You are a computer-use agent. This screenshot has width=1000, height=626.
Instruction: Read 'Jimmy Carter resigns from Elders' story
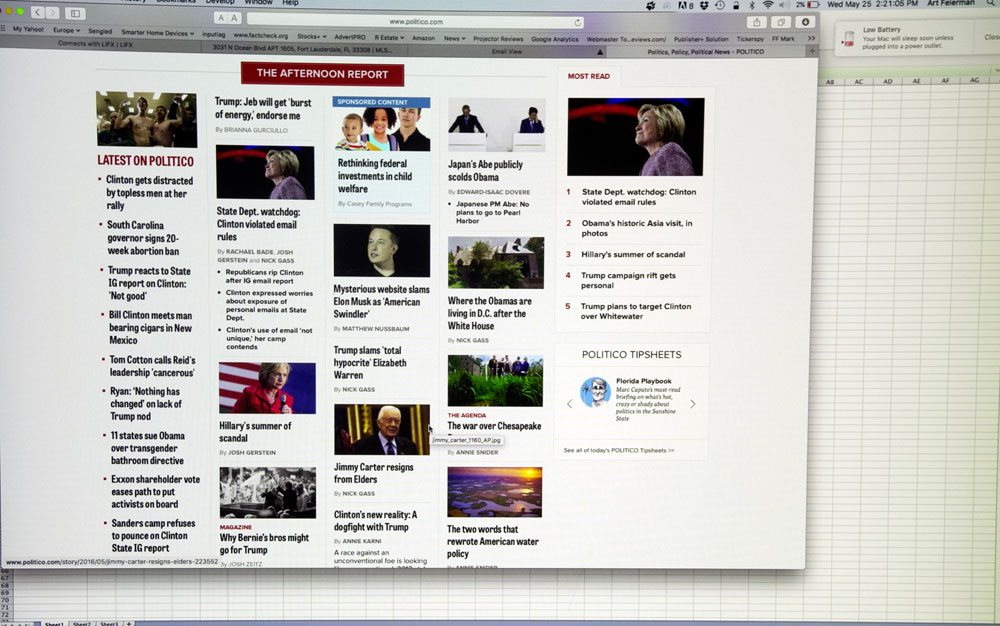click(x=373, y=473)
